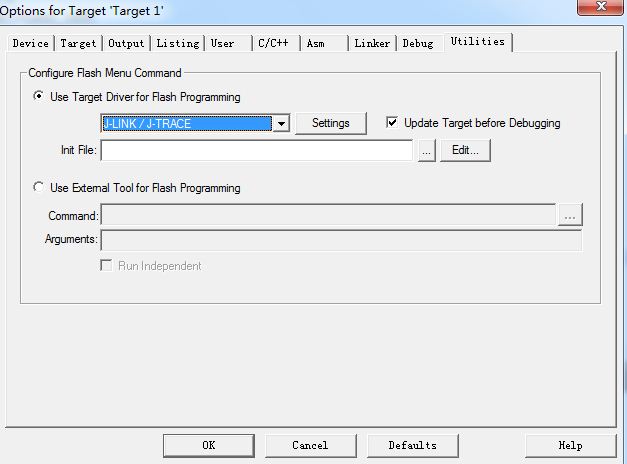Image resolution: width=627 pixels, height=464 pixels.
Task: Focus the Init File text field
Action: [256, 150]
